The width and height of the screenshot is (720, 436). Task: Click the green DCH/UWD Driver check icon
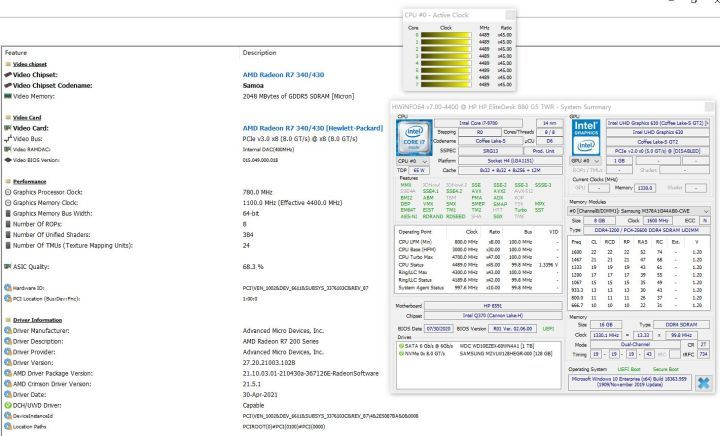(8, 405)
